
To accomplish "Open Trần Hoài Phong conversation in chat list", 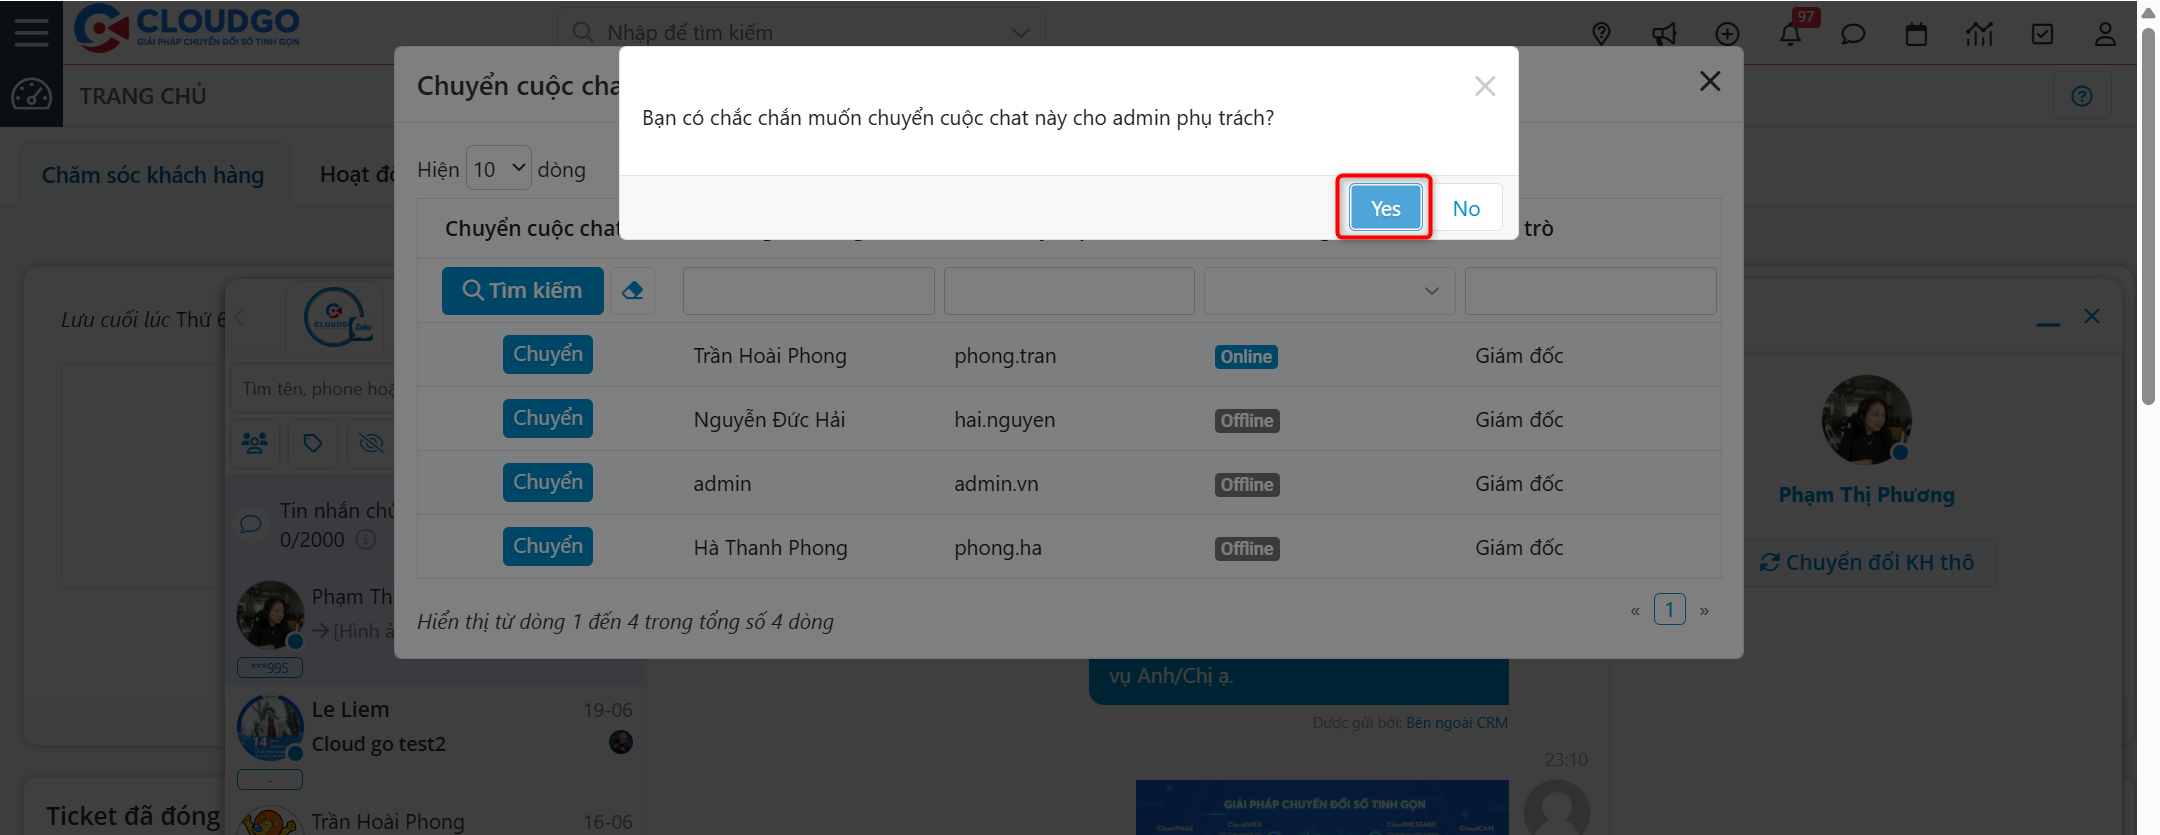I will pos(436,819).
